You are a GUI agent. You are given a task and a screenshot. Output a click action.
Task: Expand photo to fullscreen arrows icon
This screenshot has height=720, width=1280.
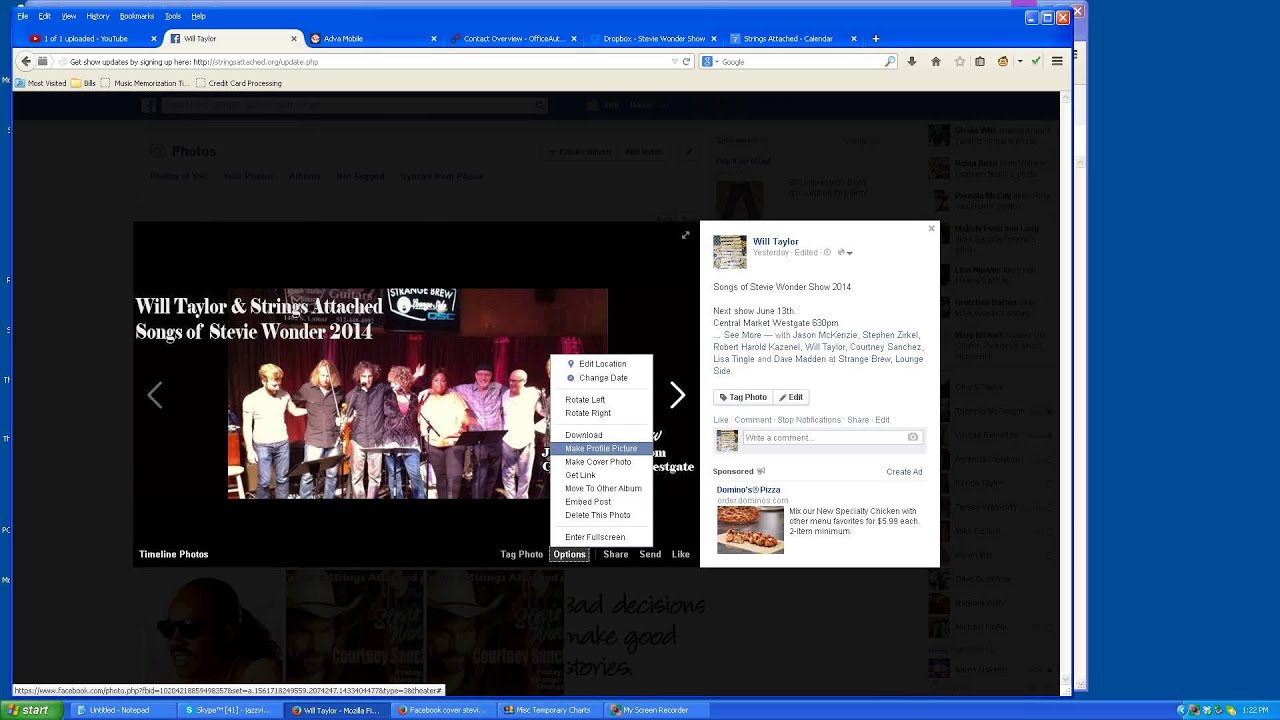(x=685, y=235)
